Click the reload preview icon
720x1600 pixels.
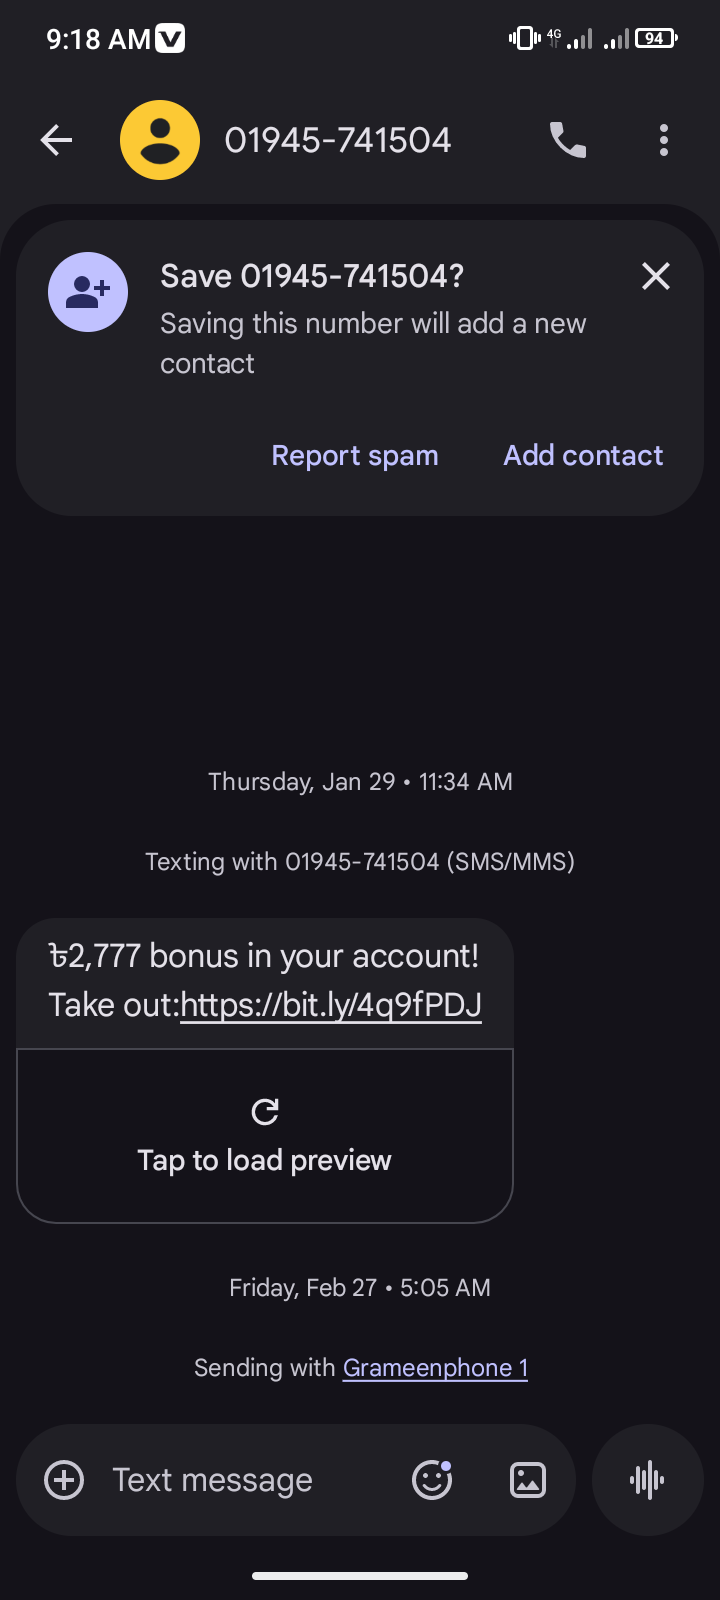click(x=265, y=1112)
